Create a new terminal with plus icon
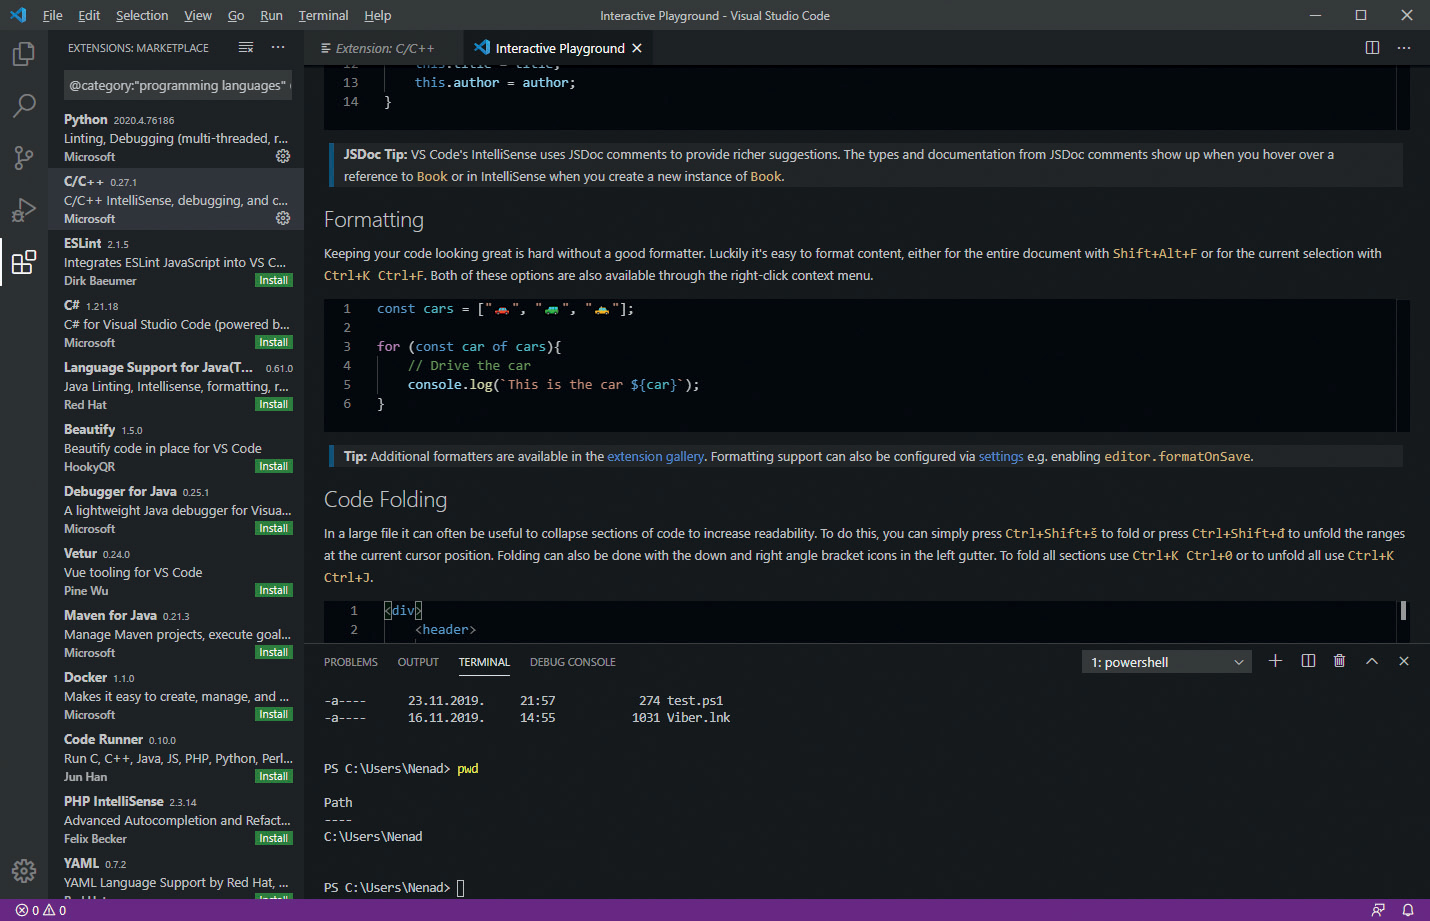 tap(1275, 661)
